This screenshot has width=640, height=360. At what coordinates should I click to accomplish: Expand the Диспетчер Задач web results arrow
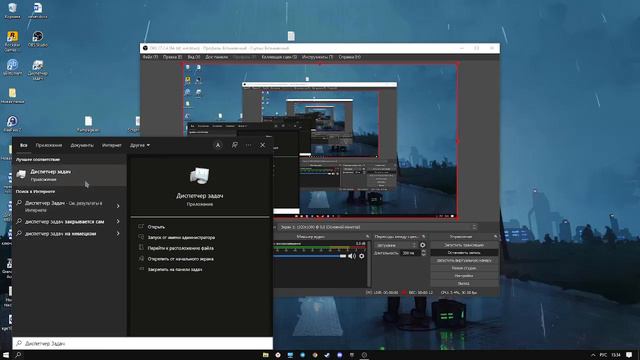point(118,206)
